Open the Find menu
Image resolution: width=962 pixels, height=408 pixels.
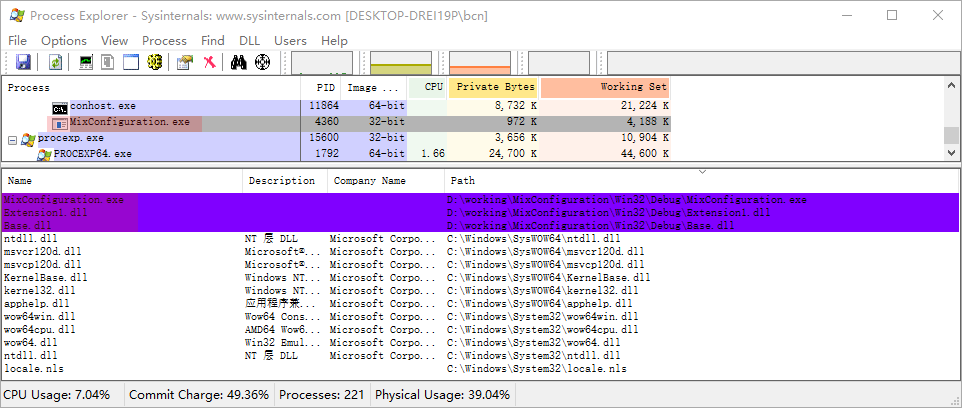[x=213, y=40]
